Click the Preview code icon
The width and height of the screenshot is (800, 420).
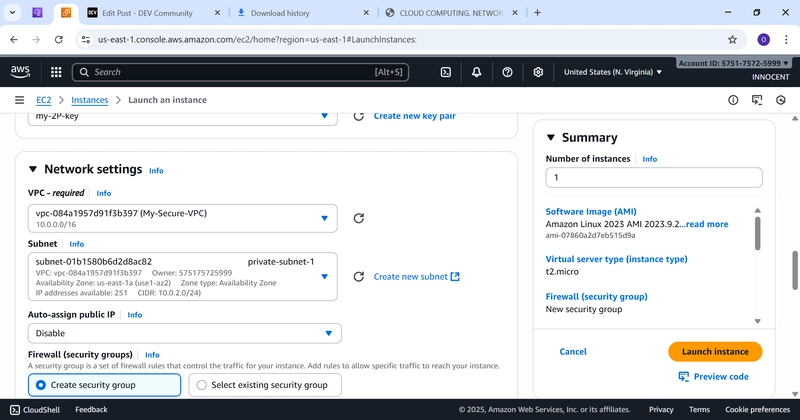tap(683, 377)
